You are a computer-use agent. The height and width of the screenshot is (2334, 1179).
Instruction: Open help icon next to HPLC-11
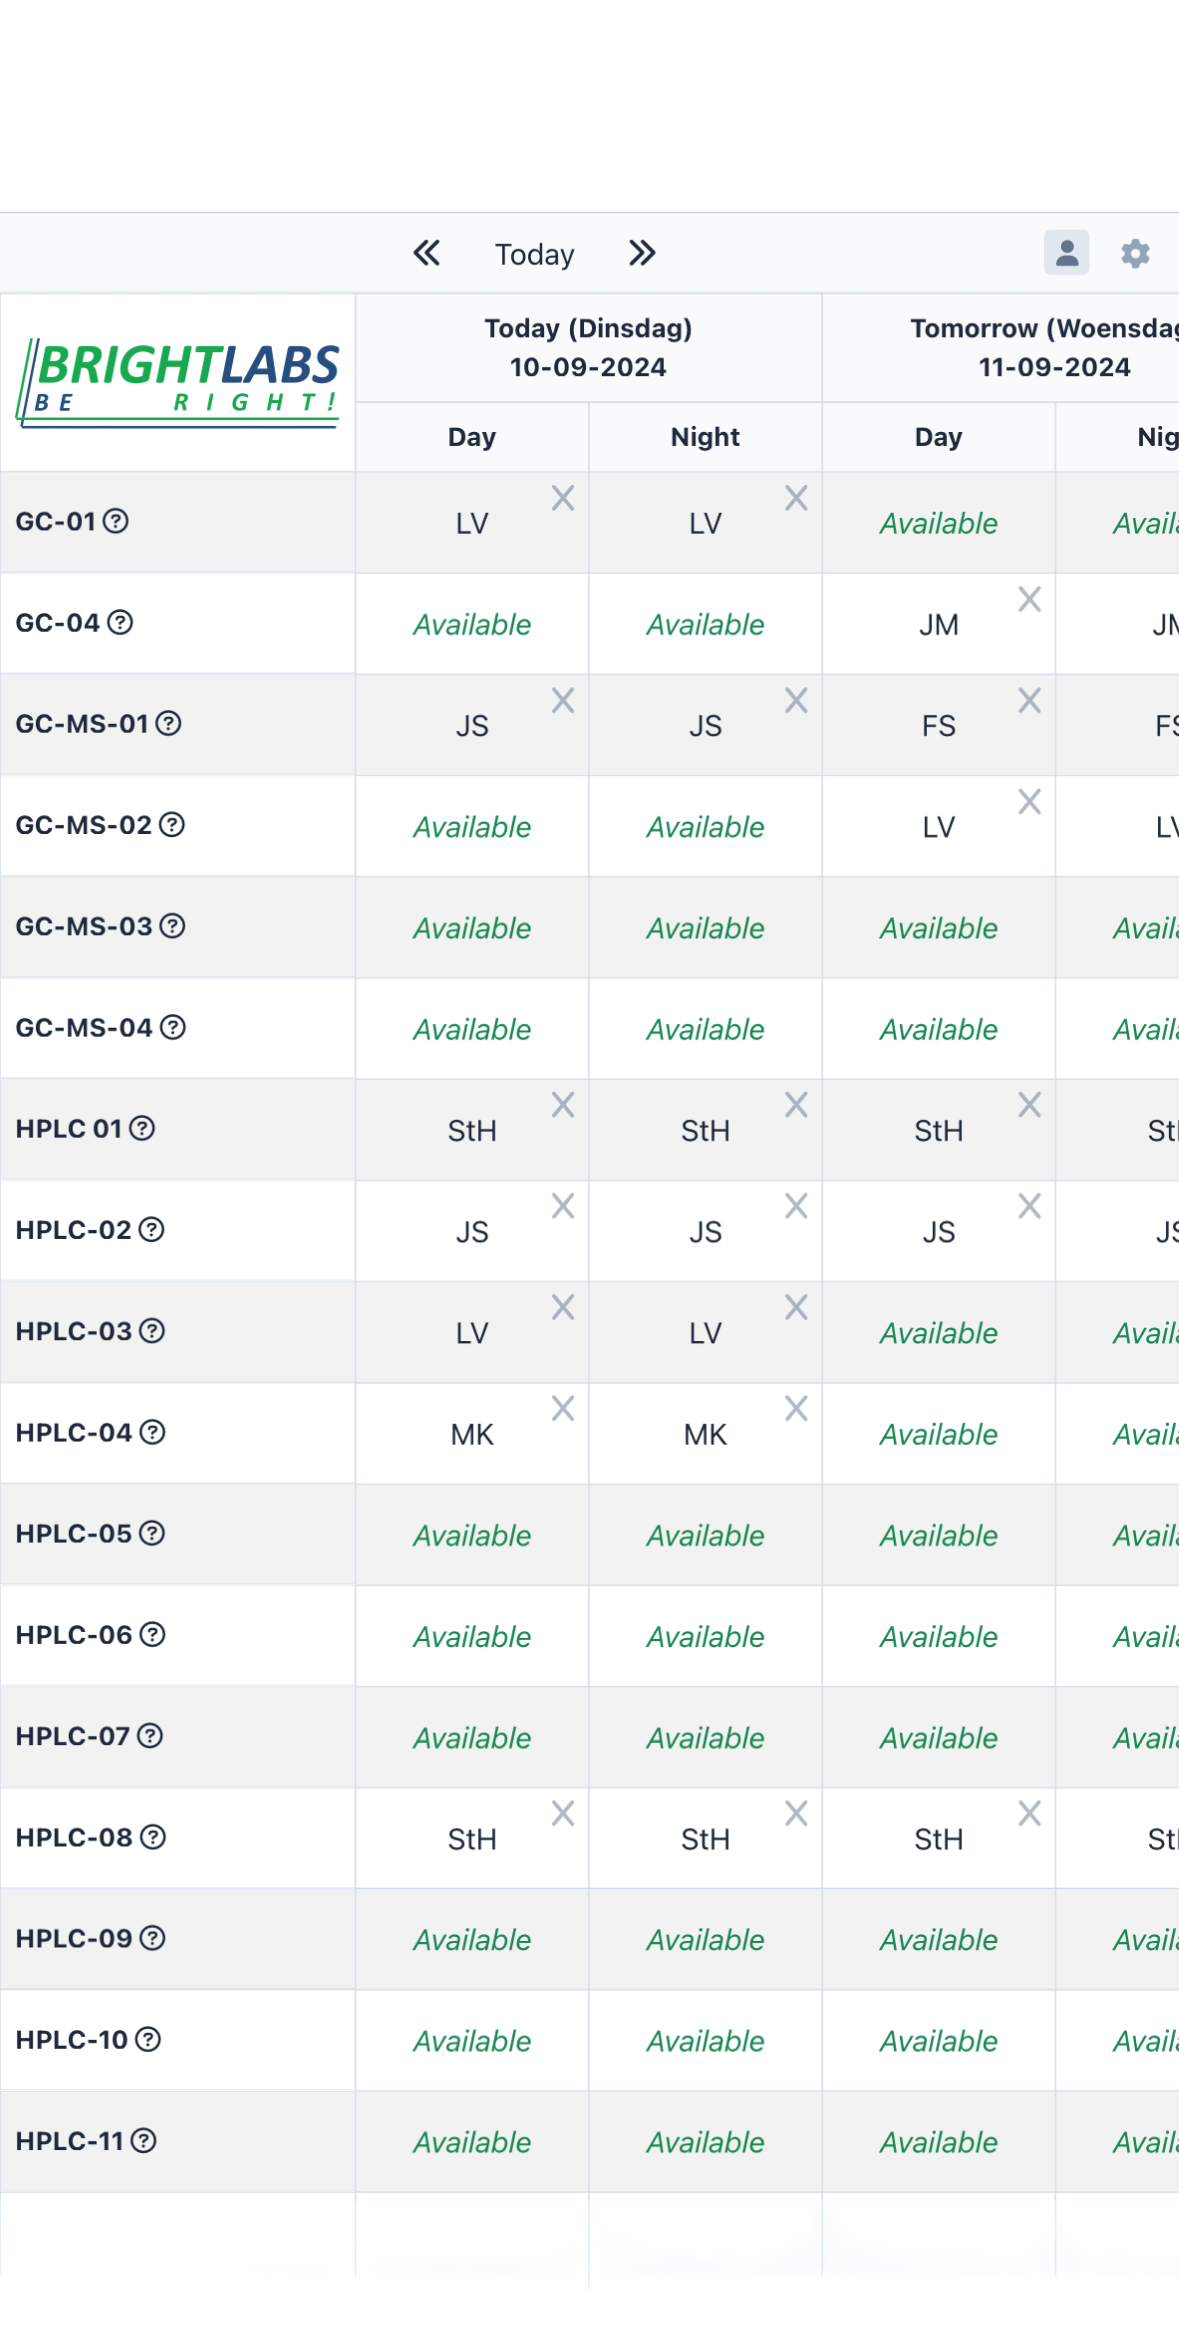coord(144,2140)
